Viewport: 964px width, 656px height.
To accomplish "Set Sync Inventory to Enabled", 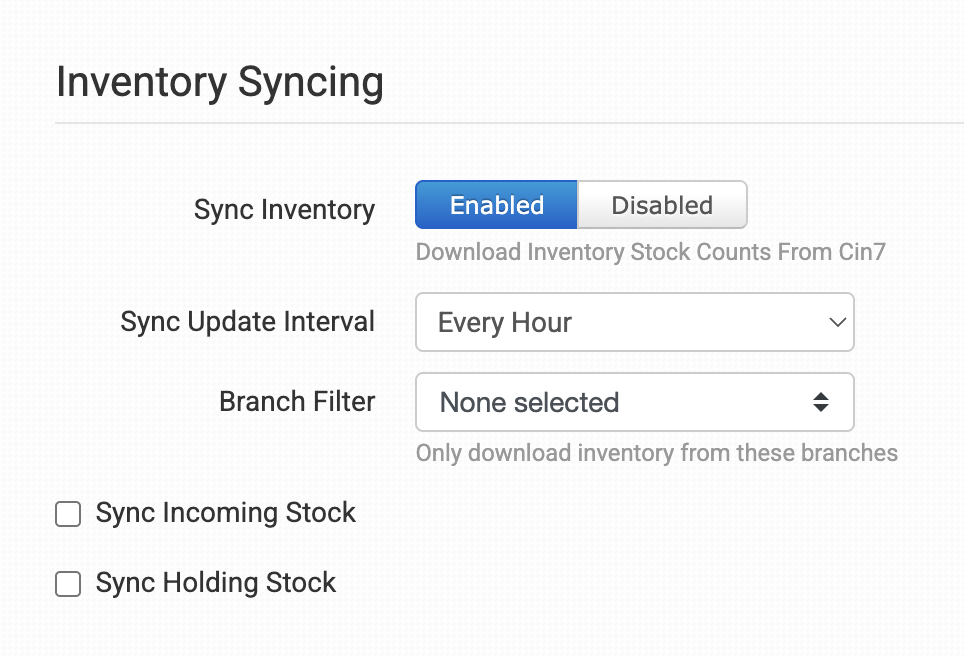I will click(x=496, y=205).
